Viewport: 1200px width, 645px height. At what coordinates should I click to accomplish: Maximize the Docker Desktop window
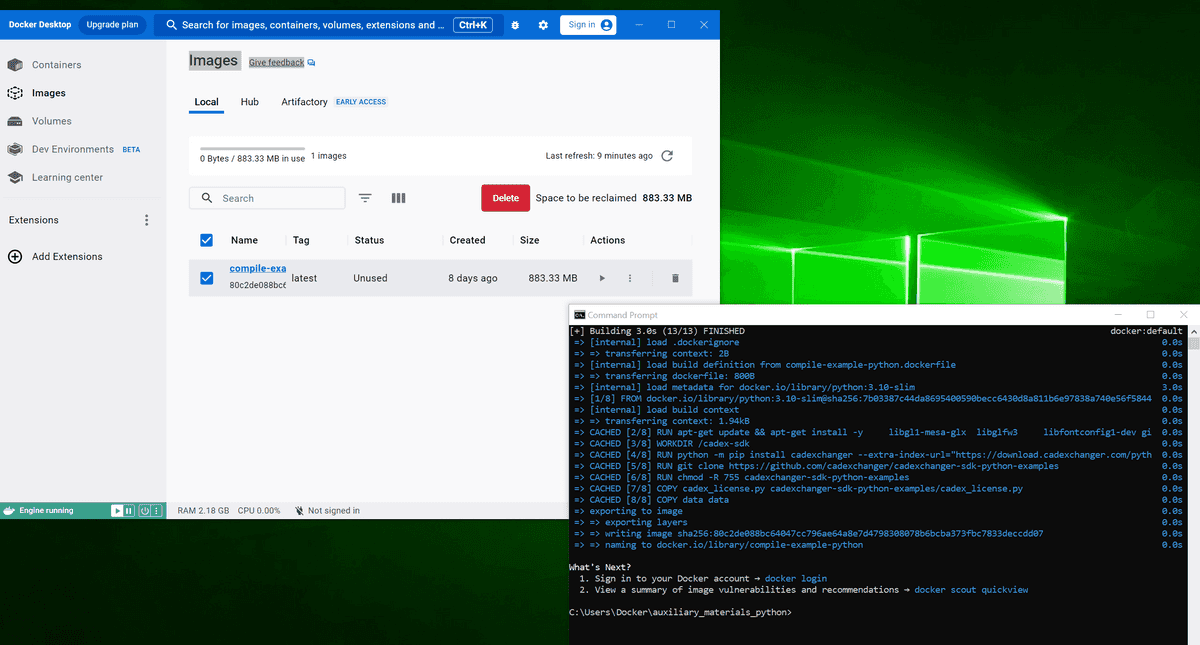[671, 25]
